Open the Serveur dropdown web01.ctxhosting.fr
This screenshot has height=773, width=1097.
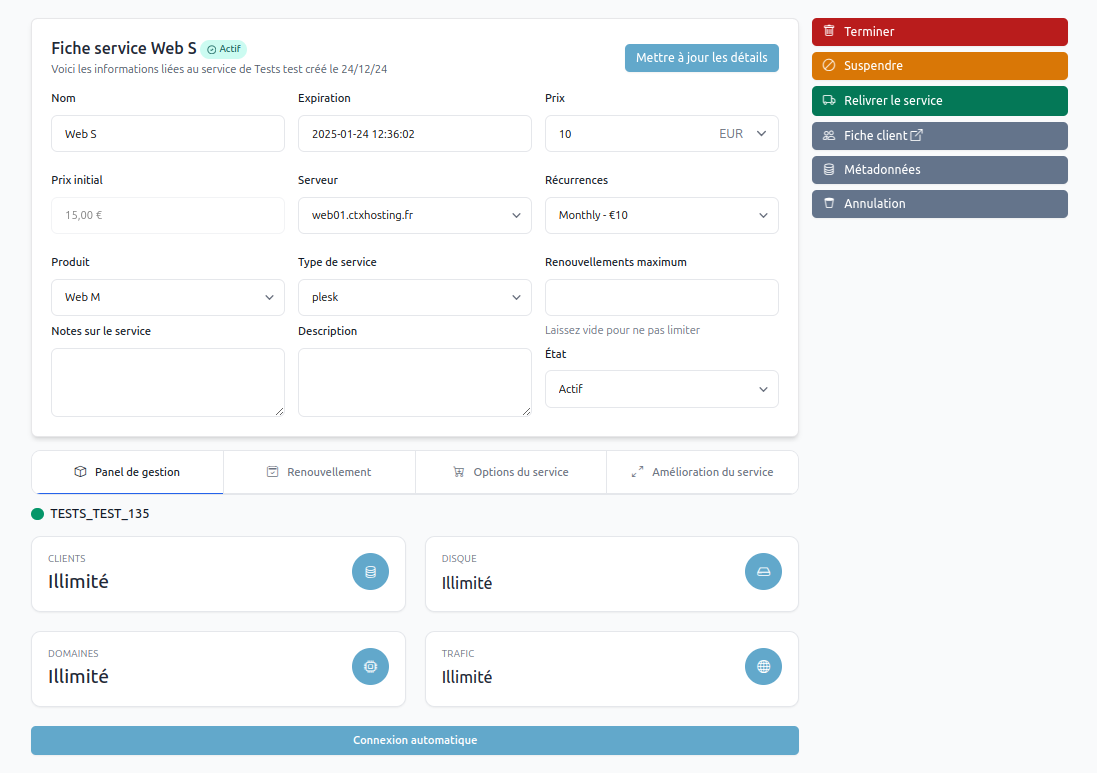[x=414, y=215]
